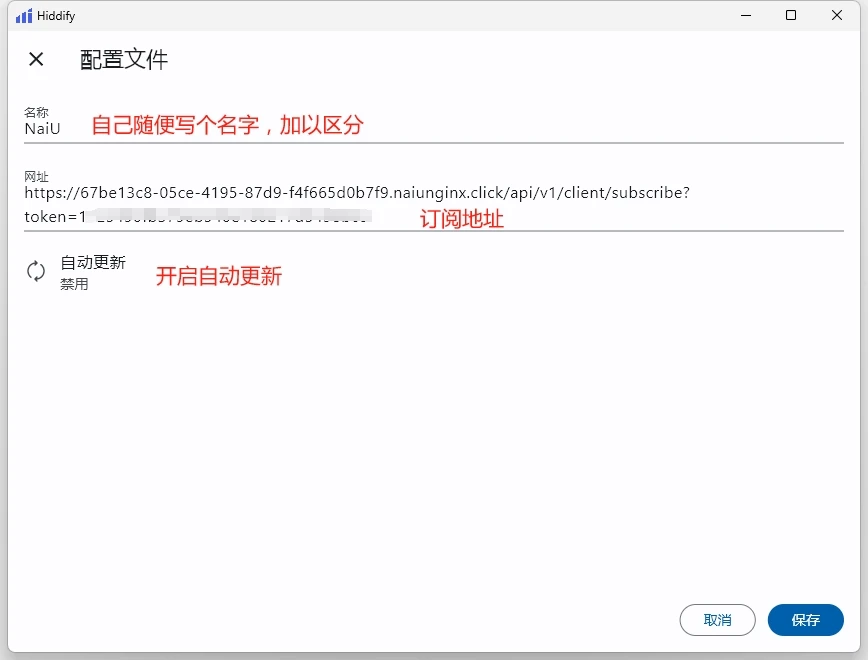
Task: Select the circular update arrows symbol
Action: coord(36,271)
